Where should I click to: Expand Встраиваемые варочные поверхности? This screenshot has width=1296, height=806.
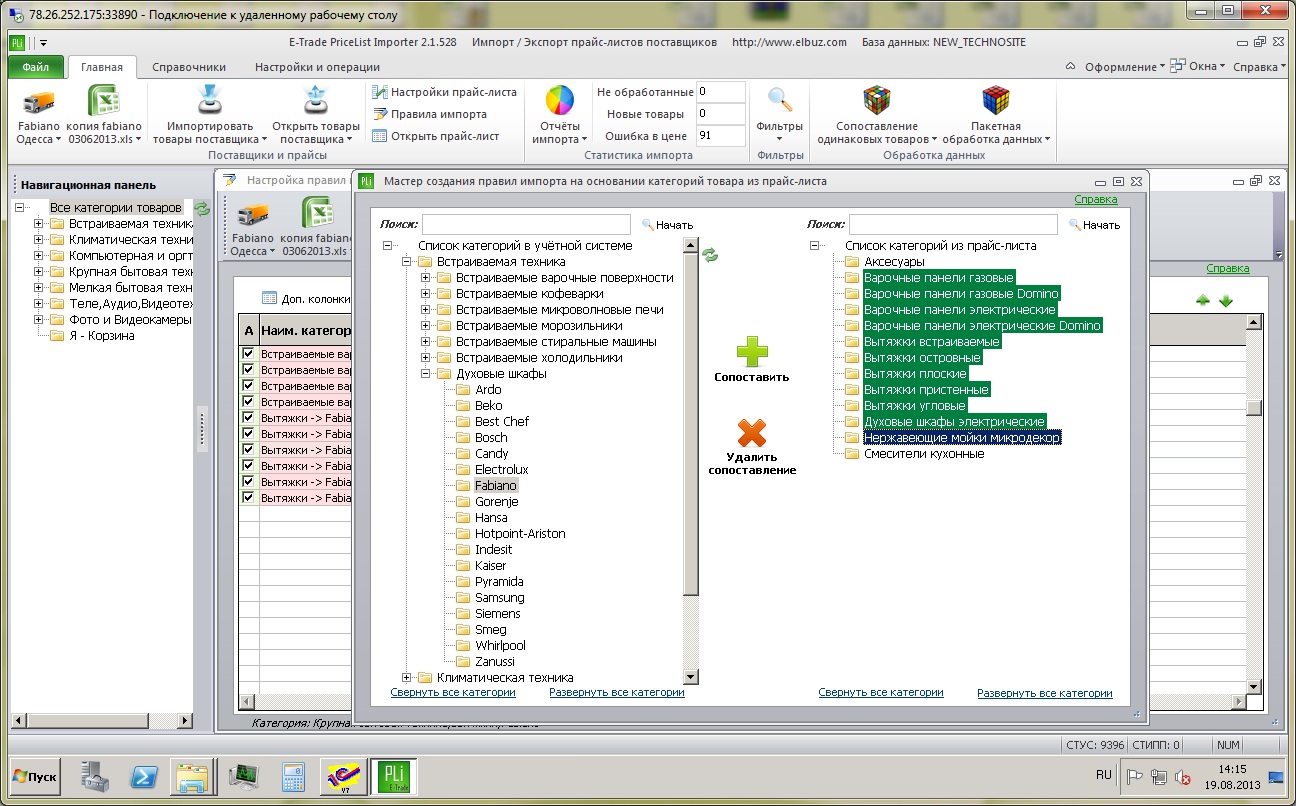click(426, 278)
